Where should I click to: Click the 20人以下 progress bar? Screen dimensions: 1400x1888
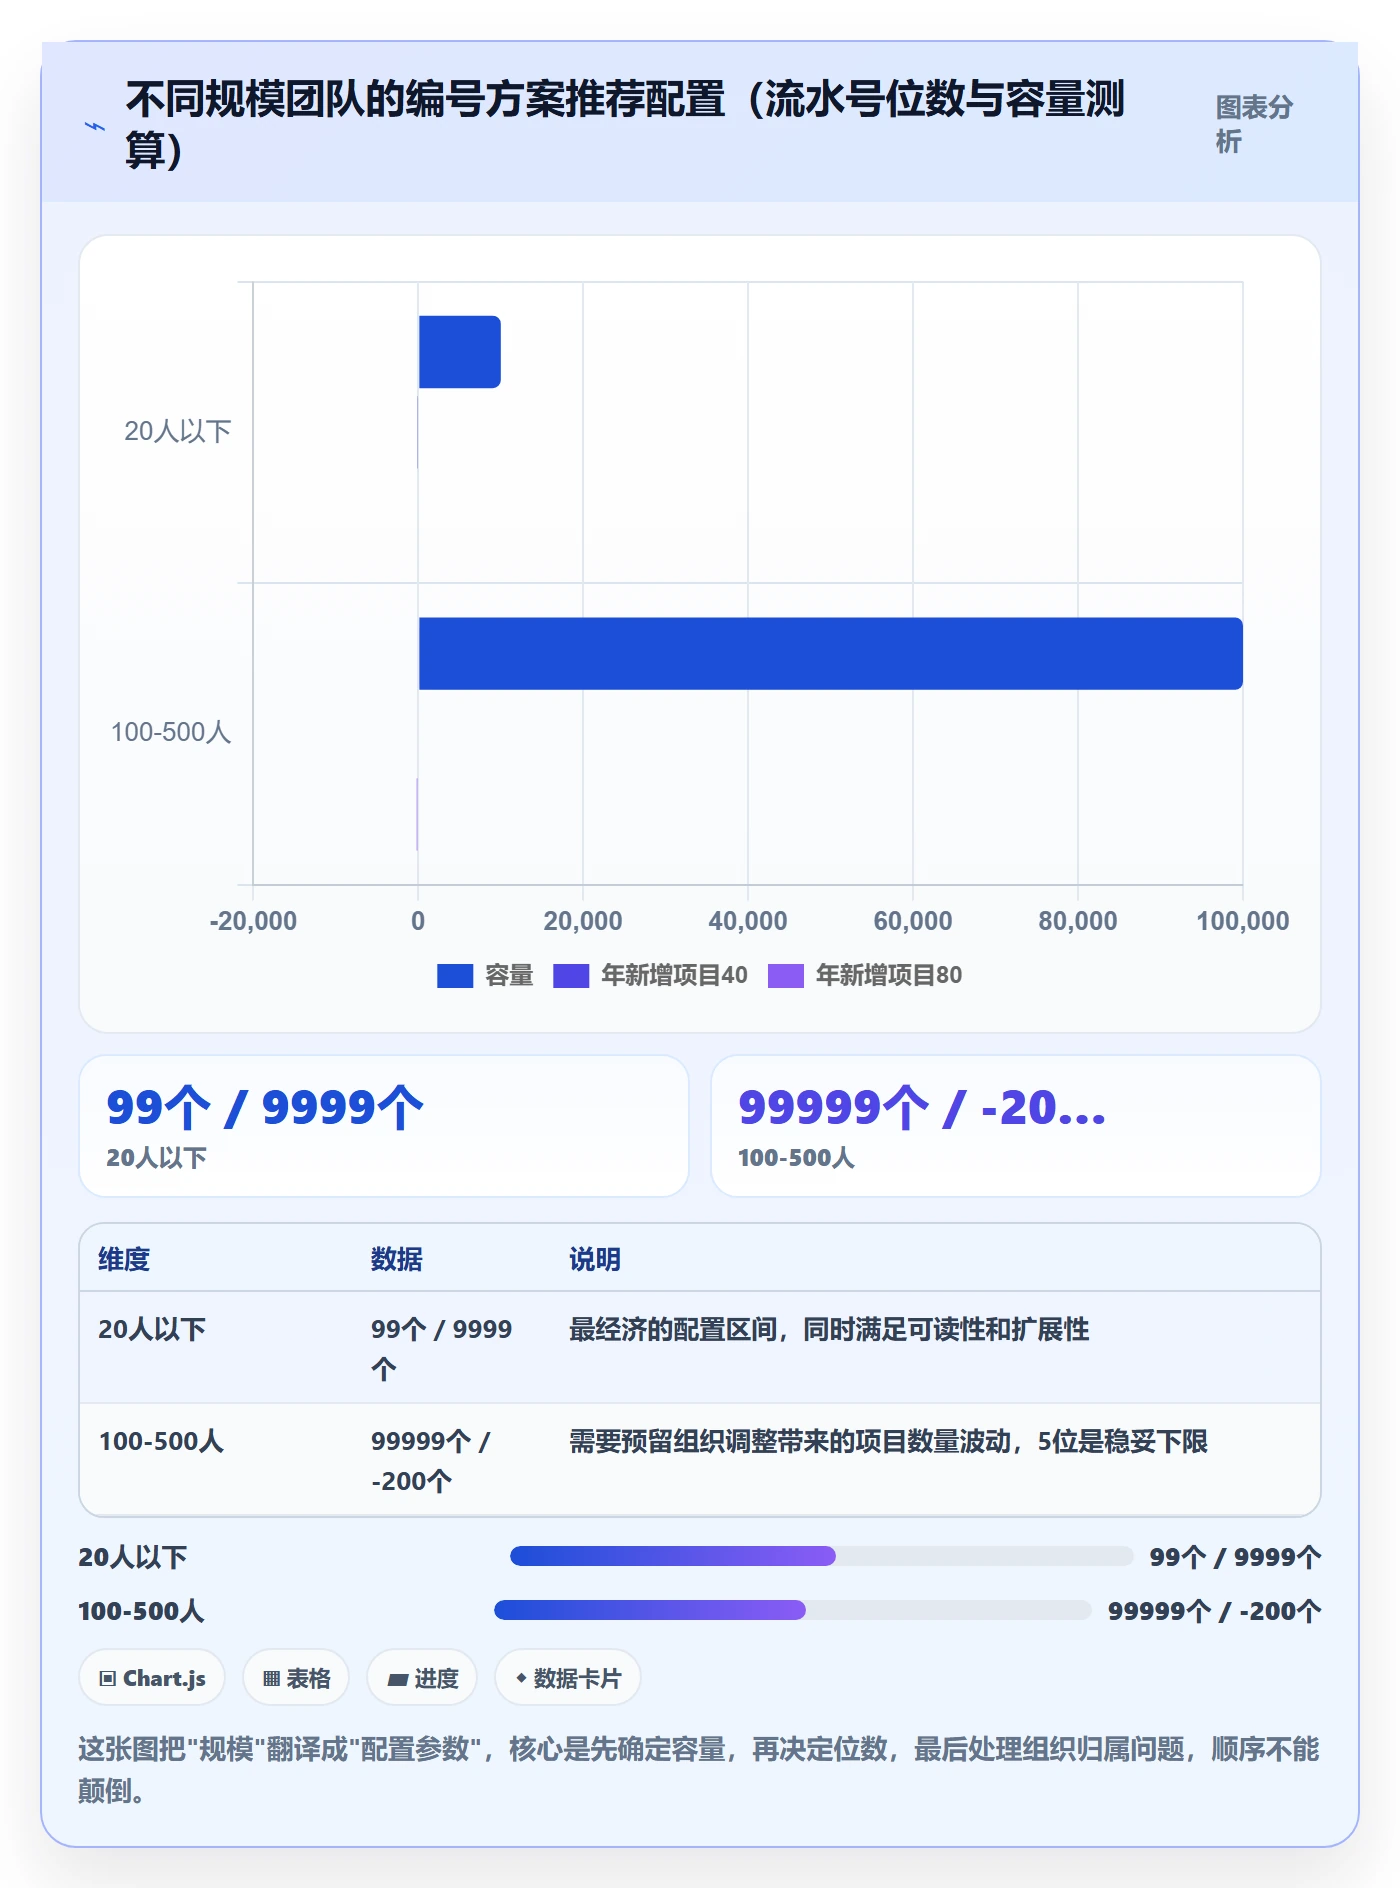(x=822, y=1556)
